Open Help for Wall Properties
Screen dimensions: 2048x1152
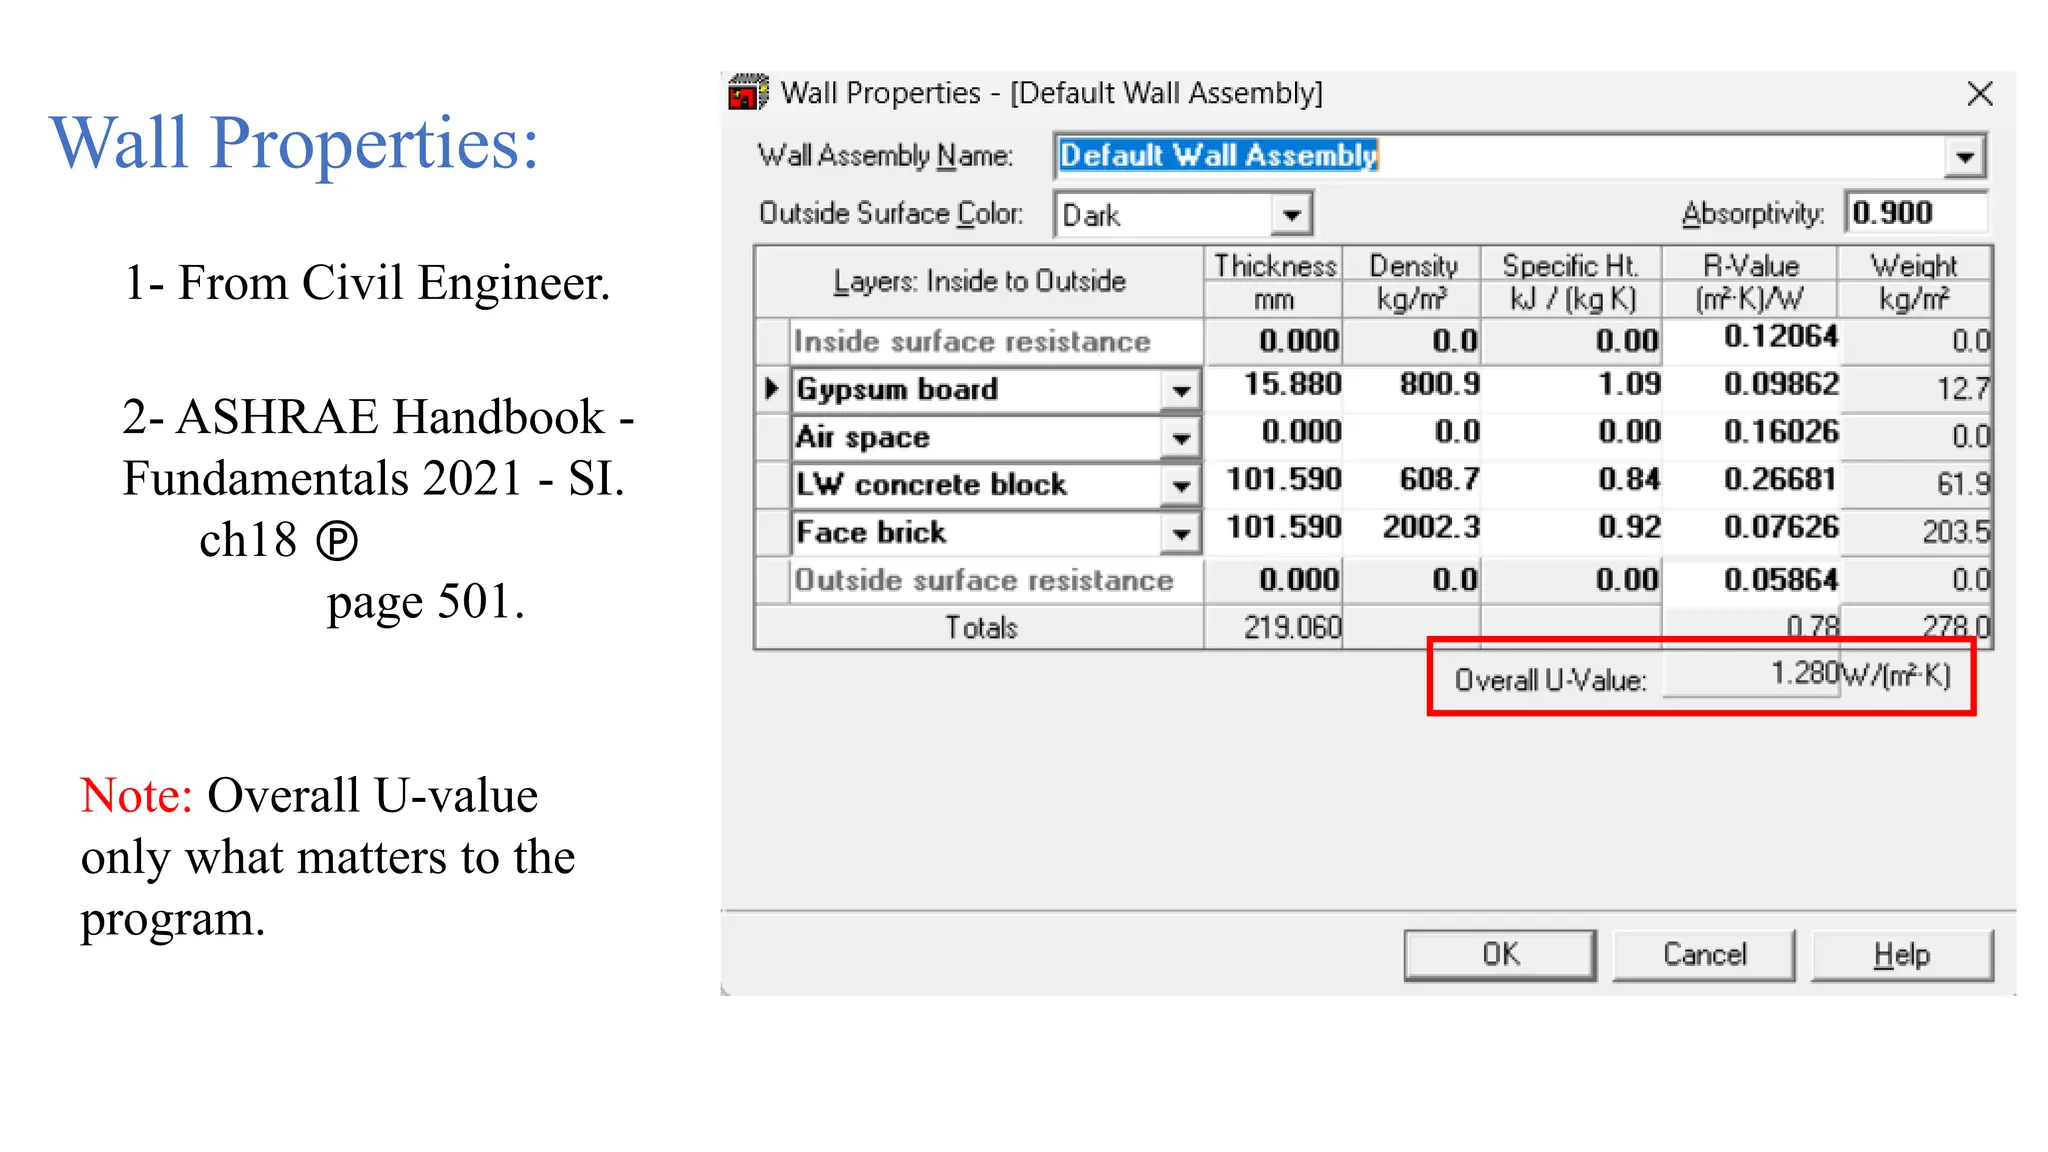[1902, 955]
